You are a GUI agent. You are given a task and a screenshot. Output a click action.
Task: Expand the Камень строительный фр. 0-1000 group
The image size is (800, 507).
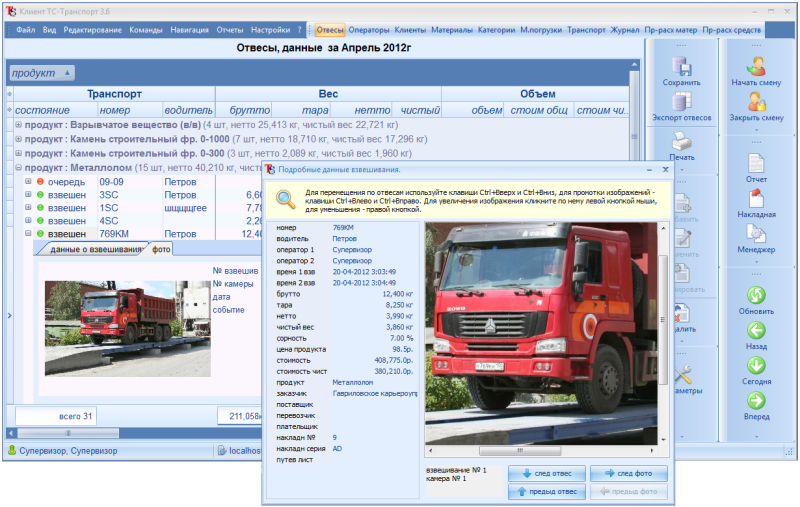(x=18, y=139)
